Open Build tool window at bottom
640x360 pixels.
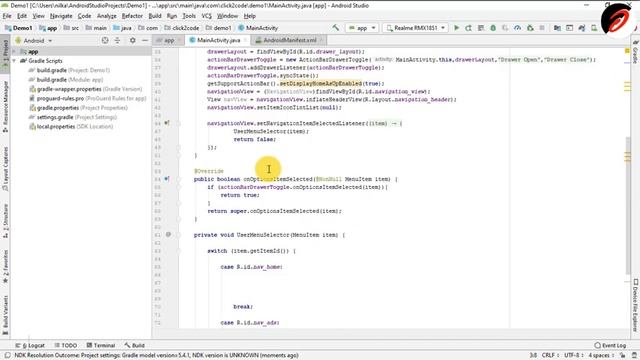(135, 345)
